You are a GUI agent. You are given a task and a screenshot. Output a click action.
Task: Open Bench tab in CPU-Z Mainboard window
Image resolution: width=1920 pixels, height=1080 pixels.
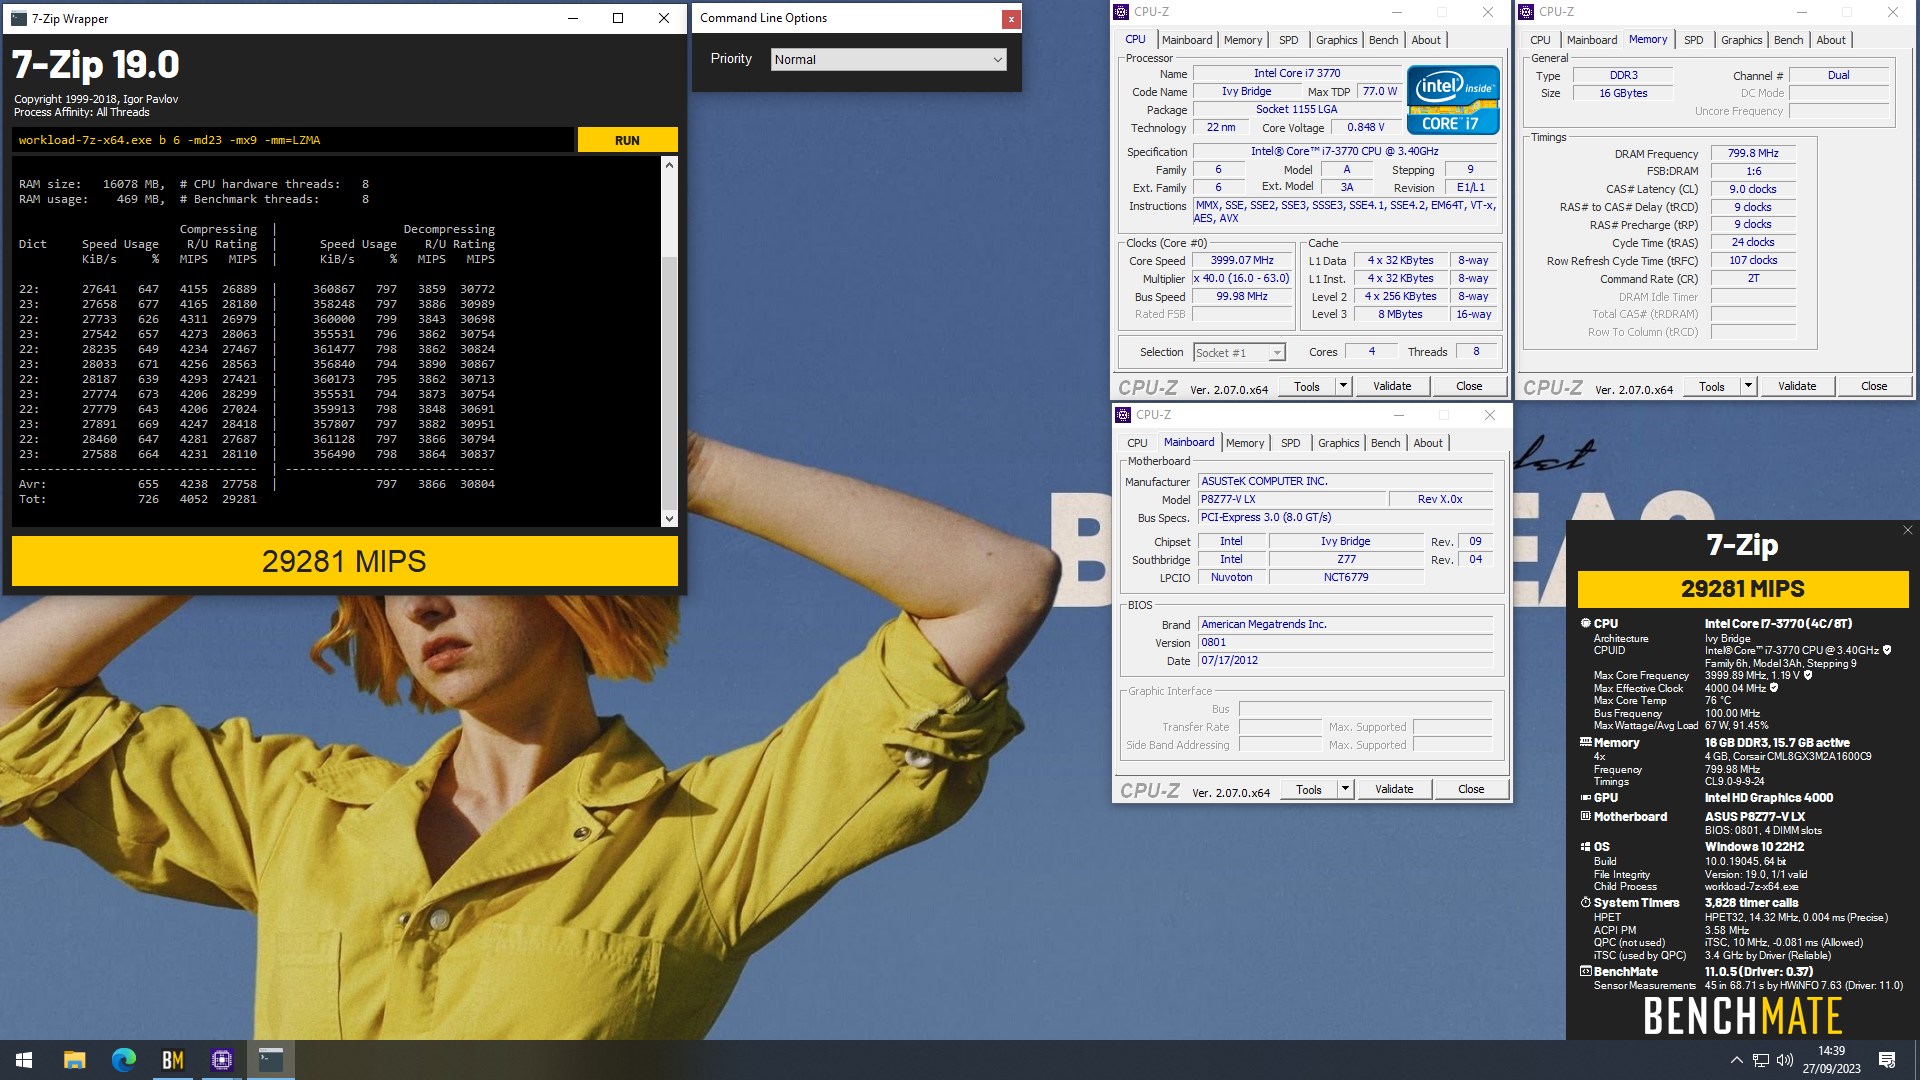(1385, 443)
